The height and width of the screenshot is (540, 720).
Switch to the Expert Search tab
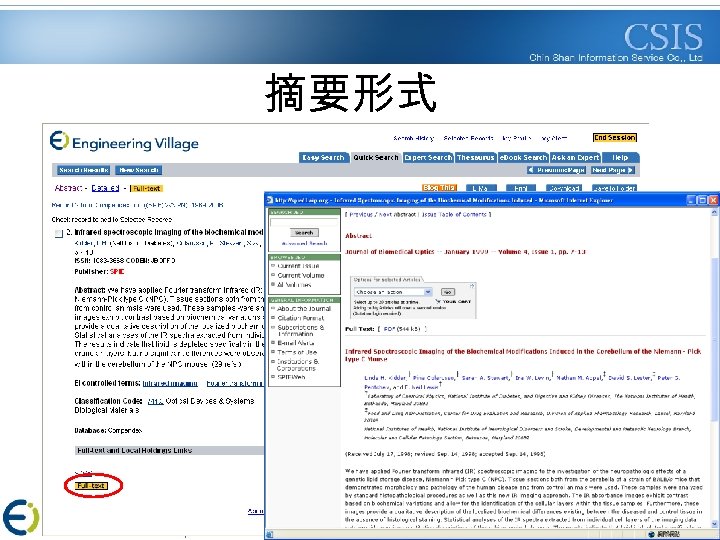428,158
